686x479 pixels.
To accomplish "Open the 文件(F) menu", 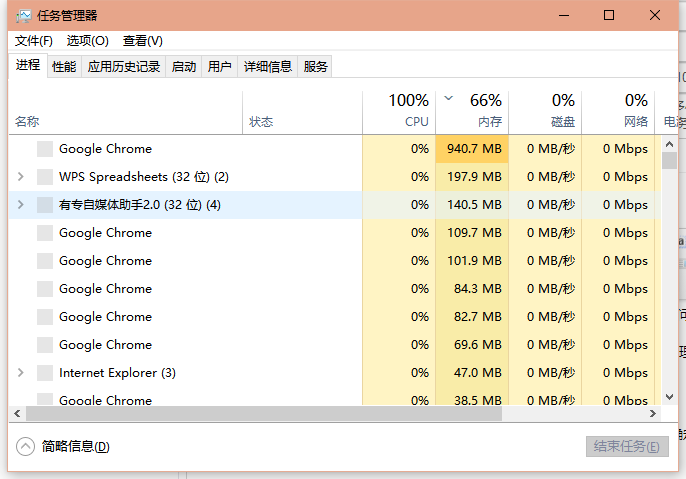I will [34, 41].
